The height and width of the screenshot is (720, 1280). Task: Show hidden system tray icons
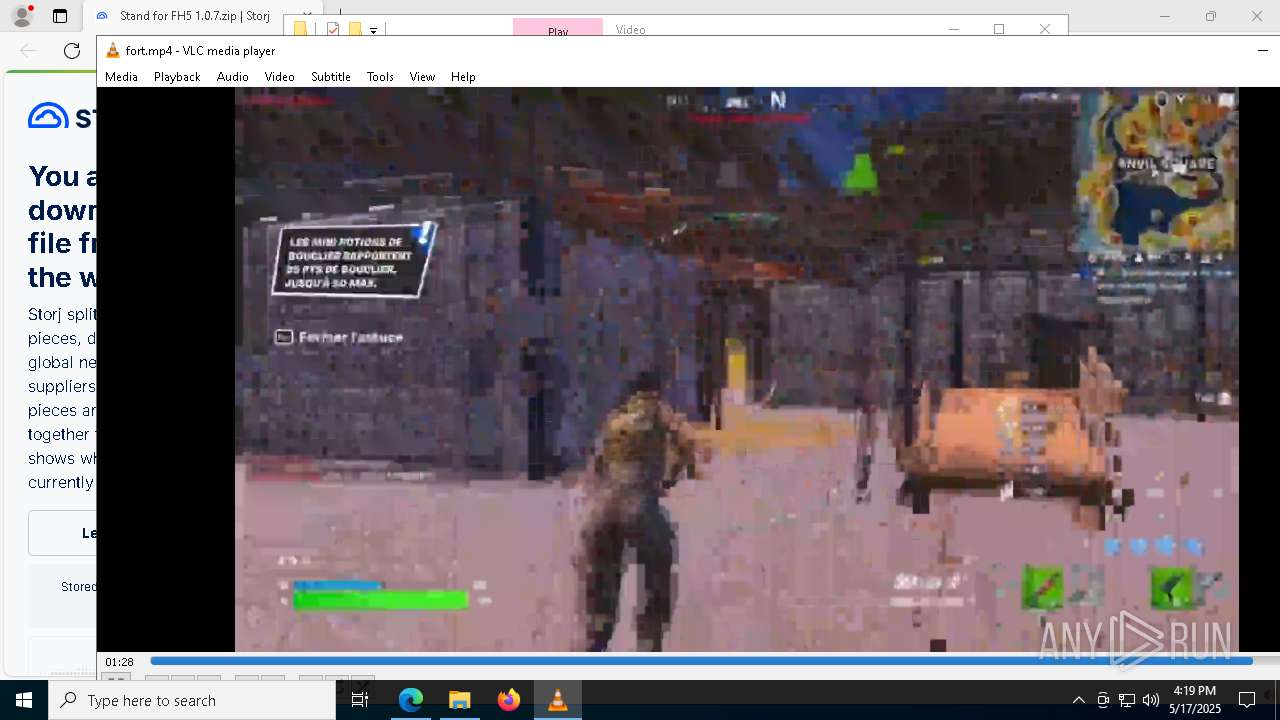click(x=1078, y=700)
